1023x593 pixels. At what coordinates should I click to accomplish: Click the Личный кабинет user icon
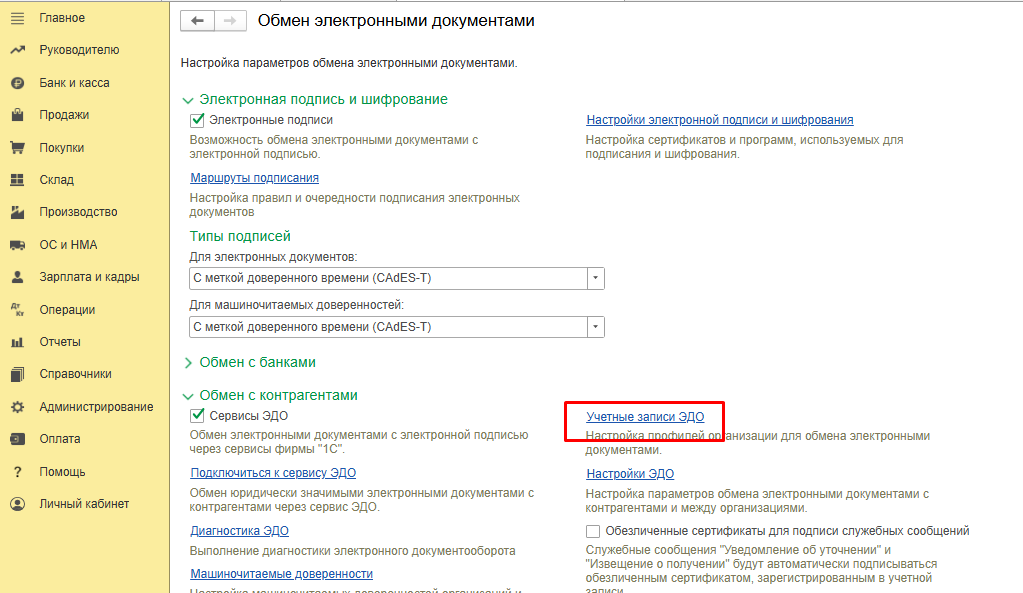(18, 504)
